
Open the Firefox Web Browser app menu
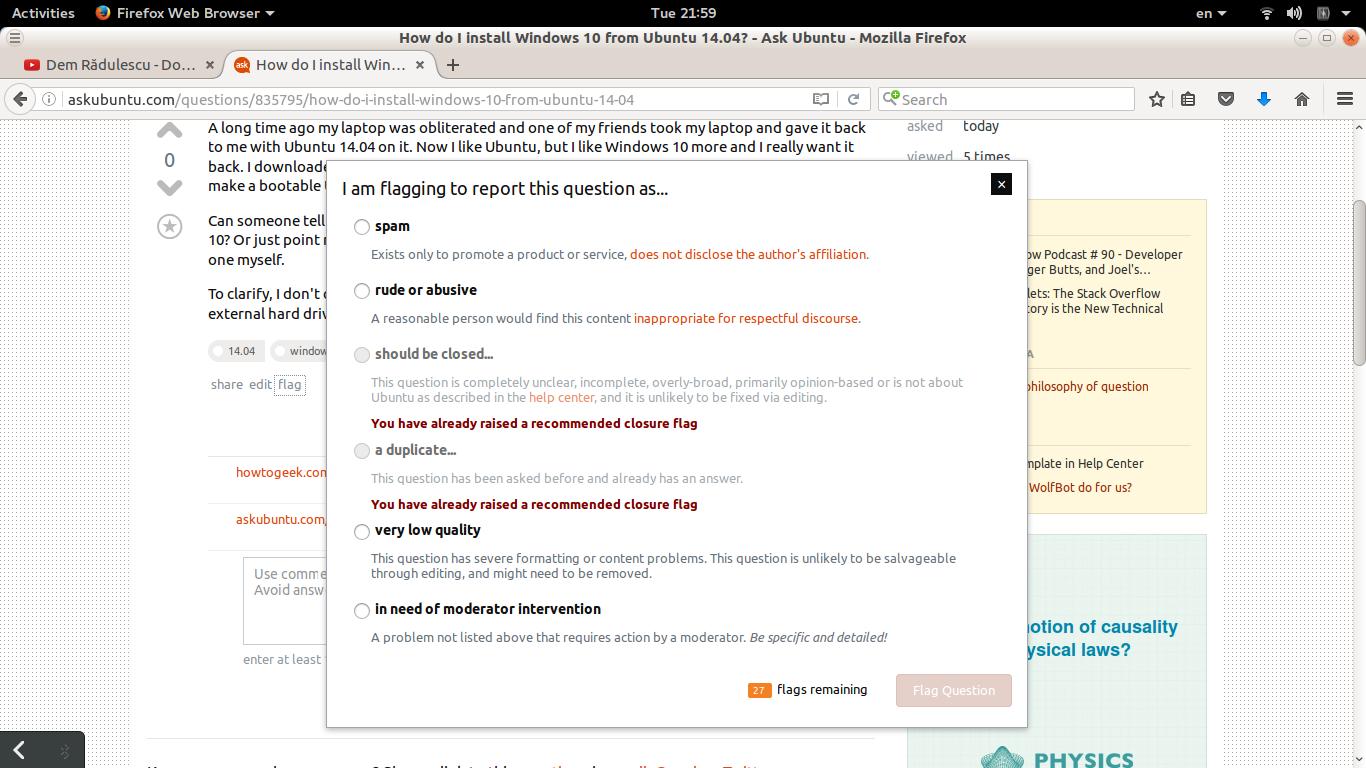185,13
